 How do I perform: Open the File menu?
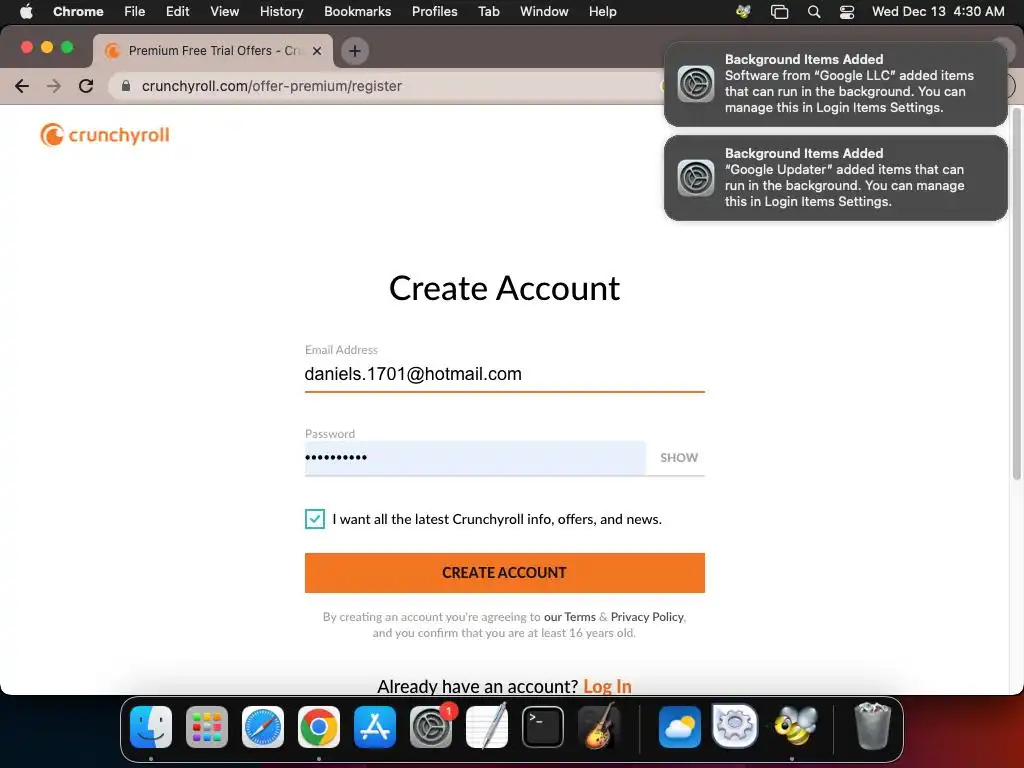(135, 11)
